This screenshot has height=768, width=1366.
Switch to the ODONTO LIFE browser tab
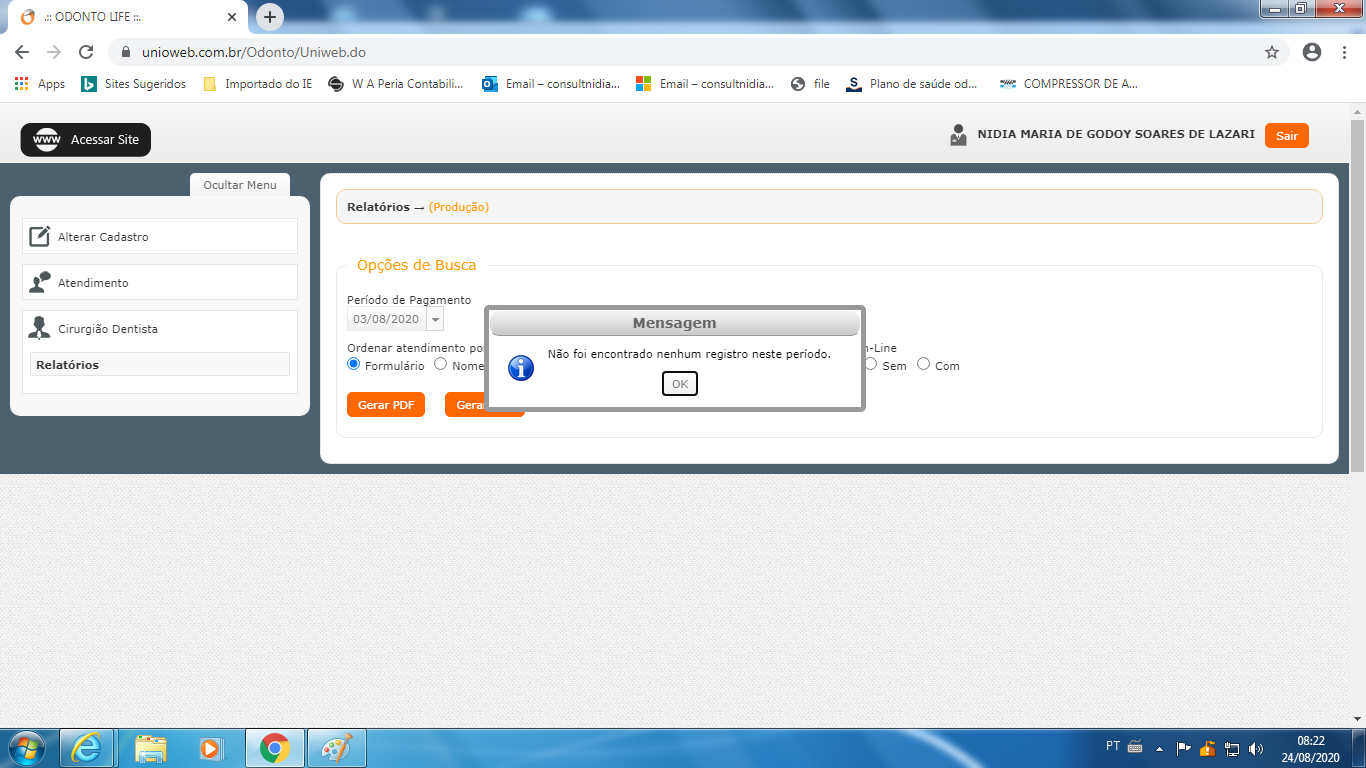point(128,17)
